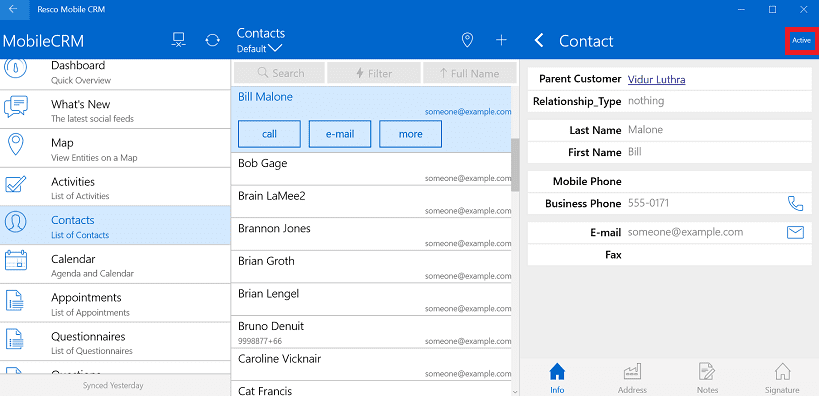
Task: Click the contacts list scrollbar thumb
Action: point(514,165)
